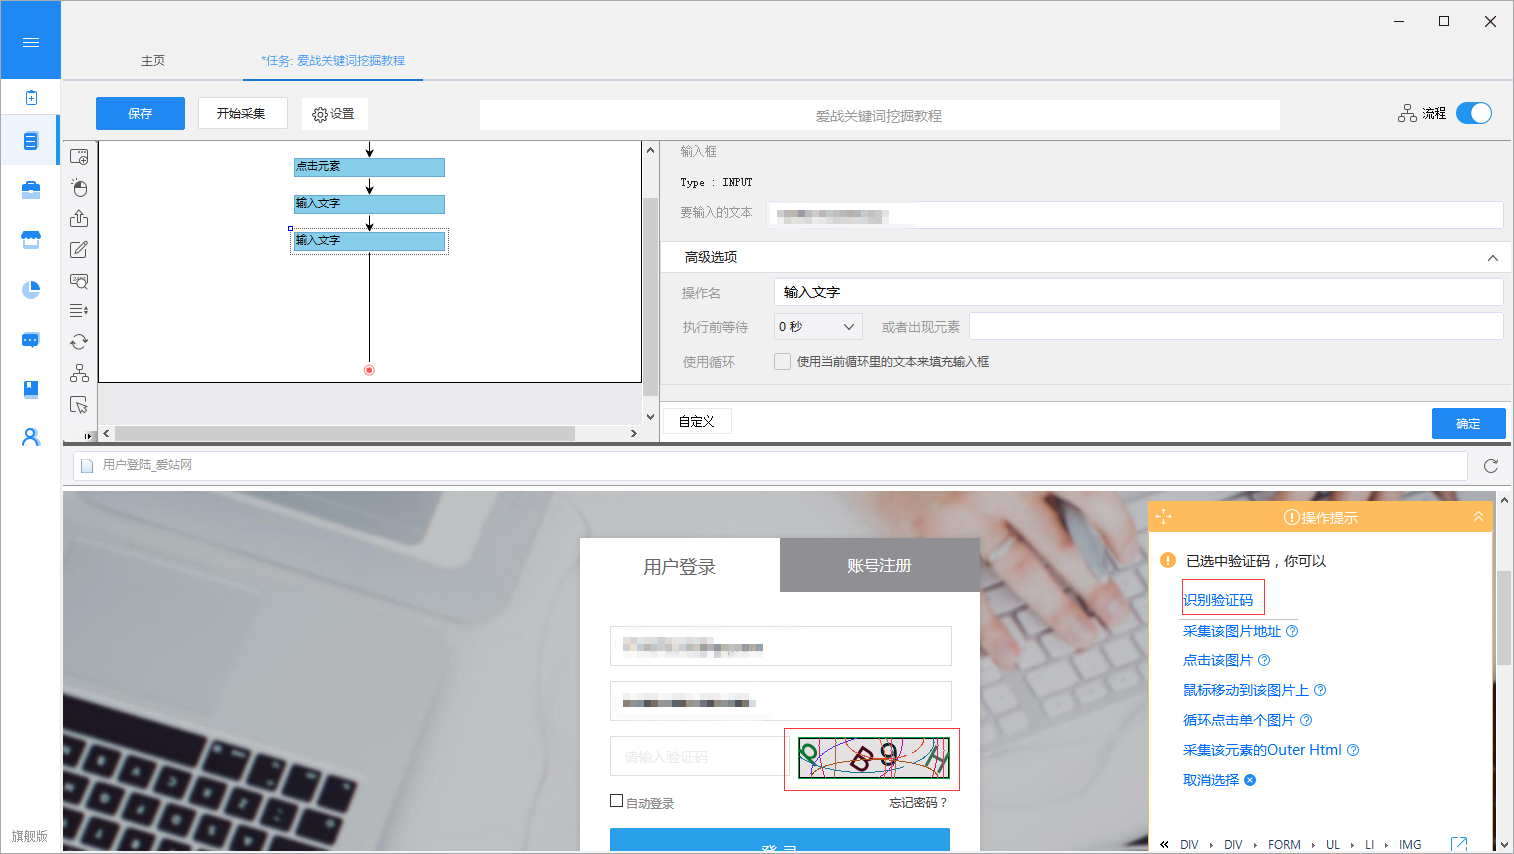1514x854 pixels.
Task: Select the branch condition tree tool icon
Action: point(79,373)
